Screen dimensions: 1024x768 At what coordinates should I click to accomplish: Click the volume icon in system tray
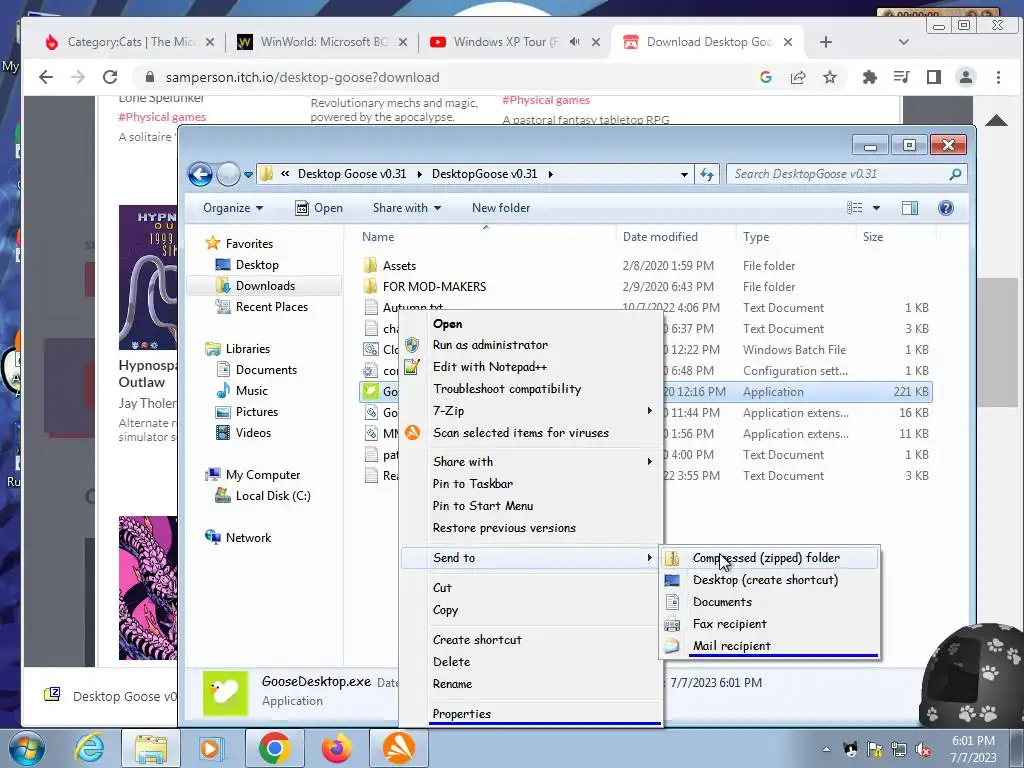tap(923, 750)
